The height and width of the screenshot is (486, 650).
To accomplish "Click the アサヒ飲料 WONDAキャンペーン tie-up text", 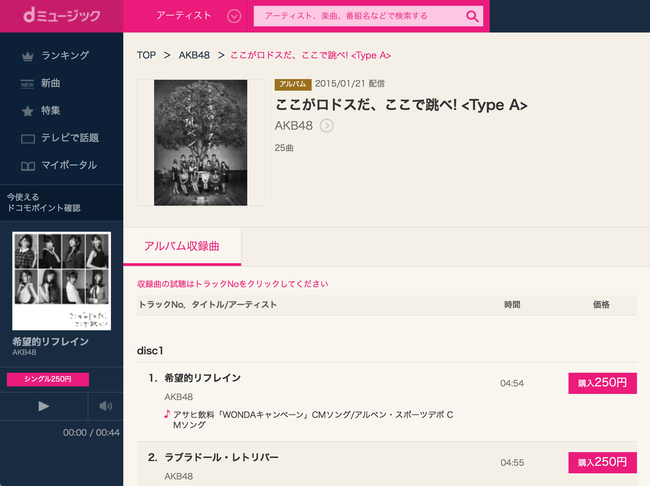I will (313, 419).
